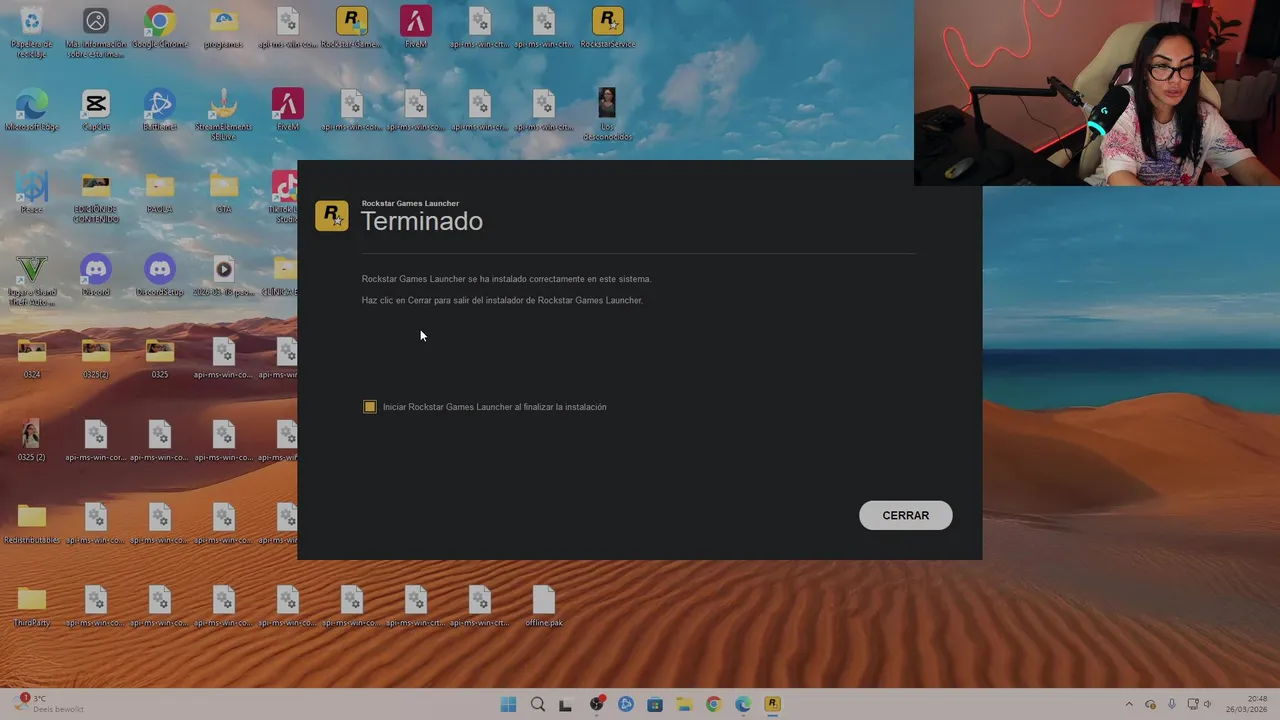Open the programas folder on desktop
Screen dimensions: 1280x720
224,28
